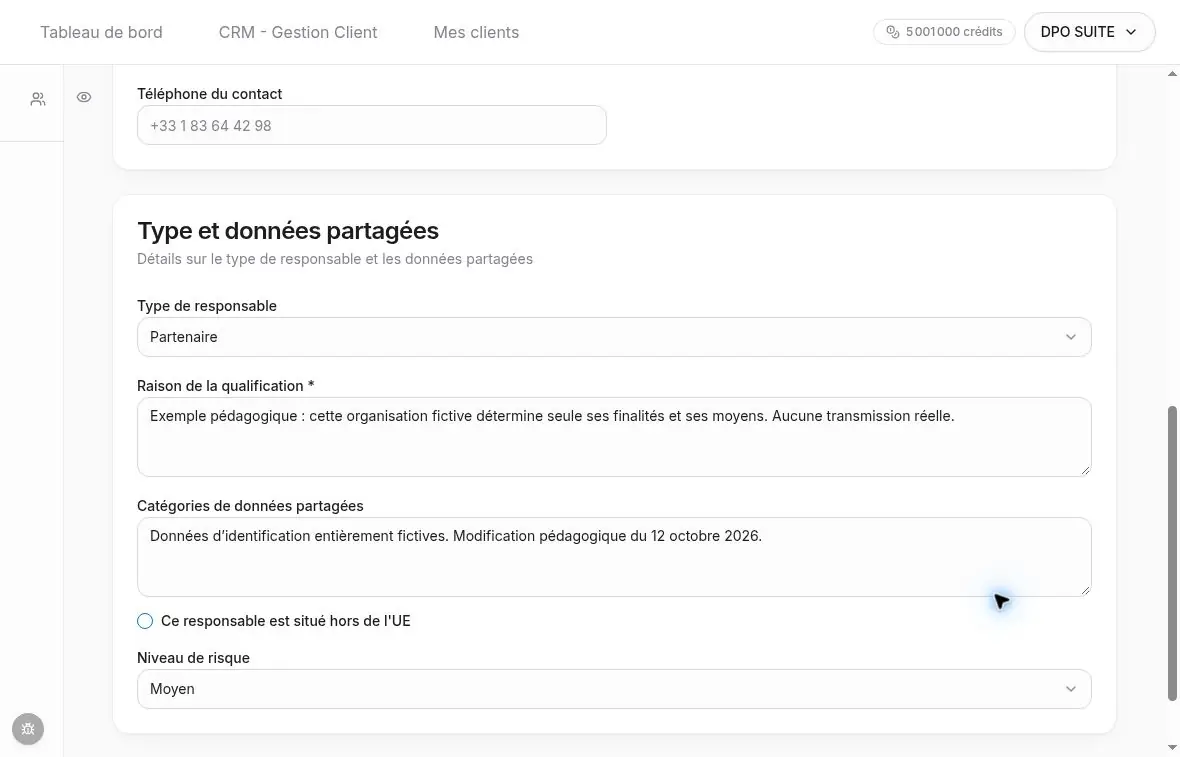Open the Tableau de bord tab
Screen dimensions: 1180x757
click(x=101, y=32)
